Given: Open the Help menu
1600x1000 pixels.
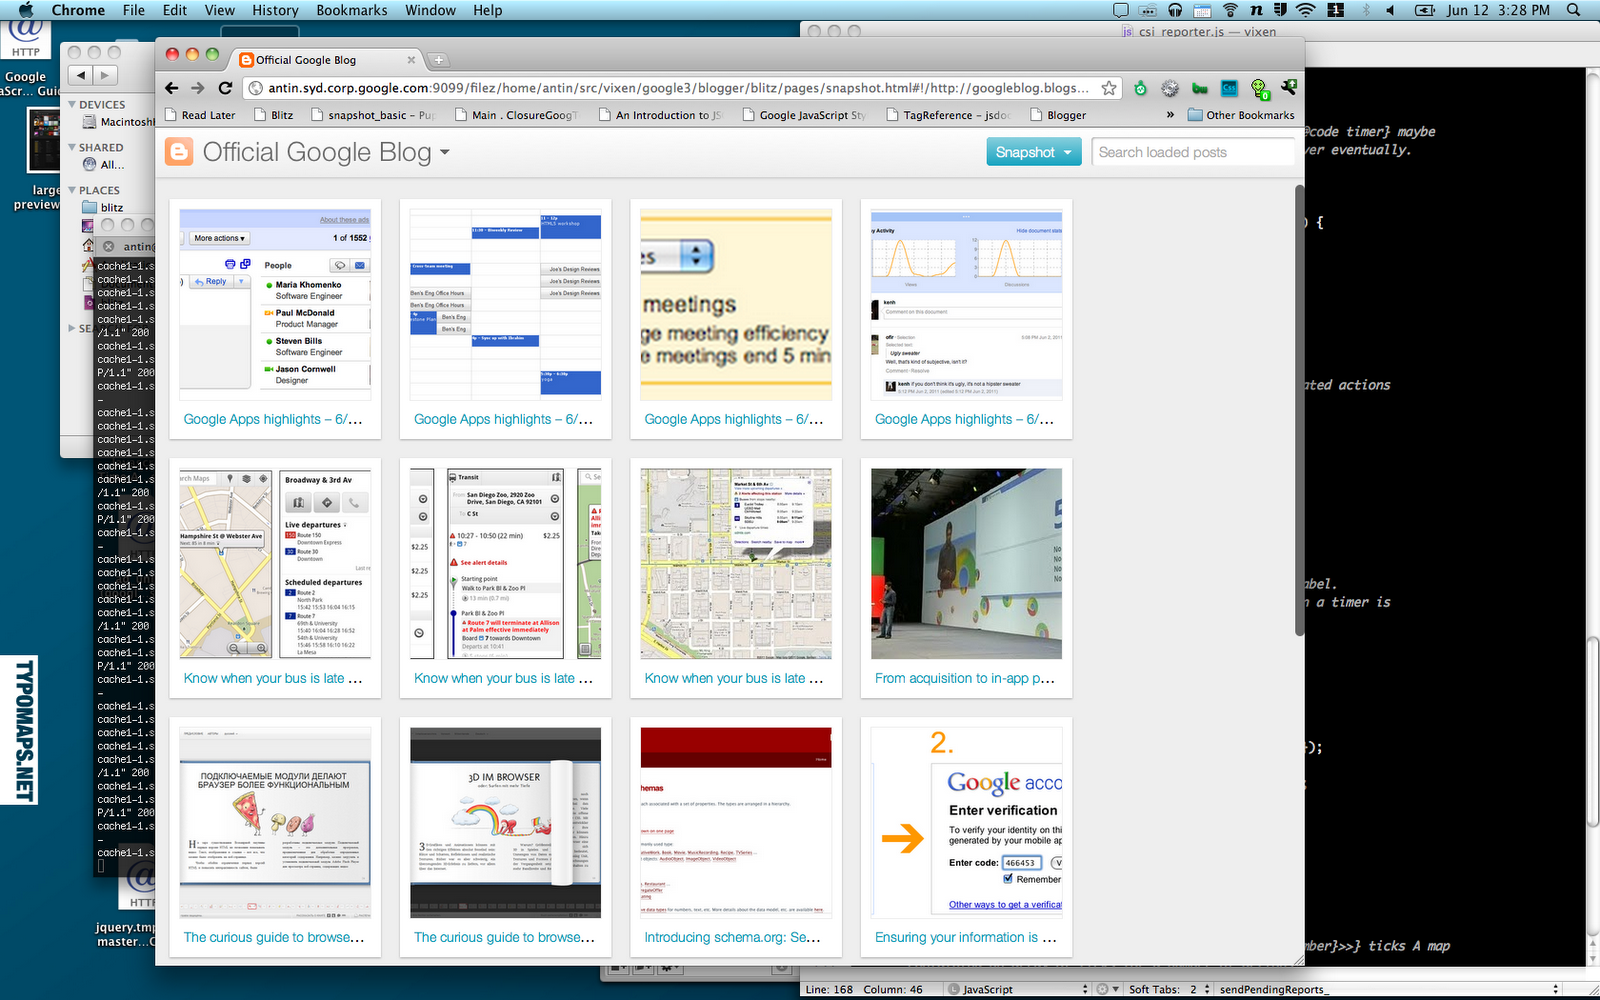Looking at the screenshot, I should tap(488, 10).
